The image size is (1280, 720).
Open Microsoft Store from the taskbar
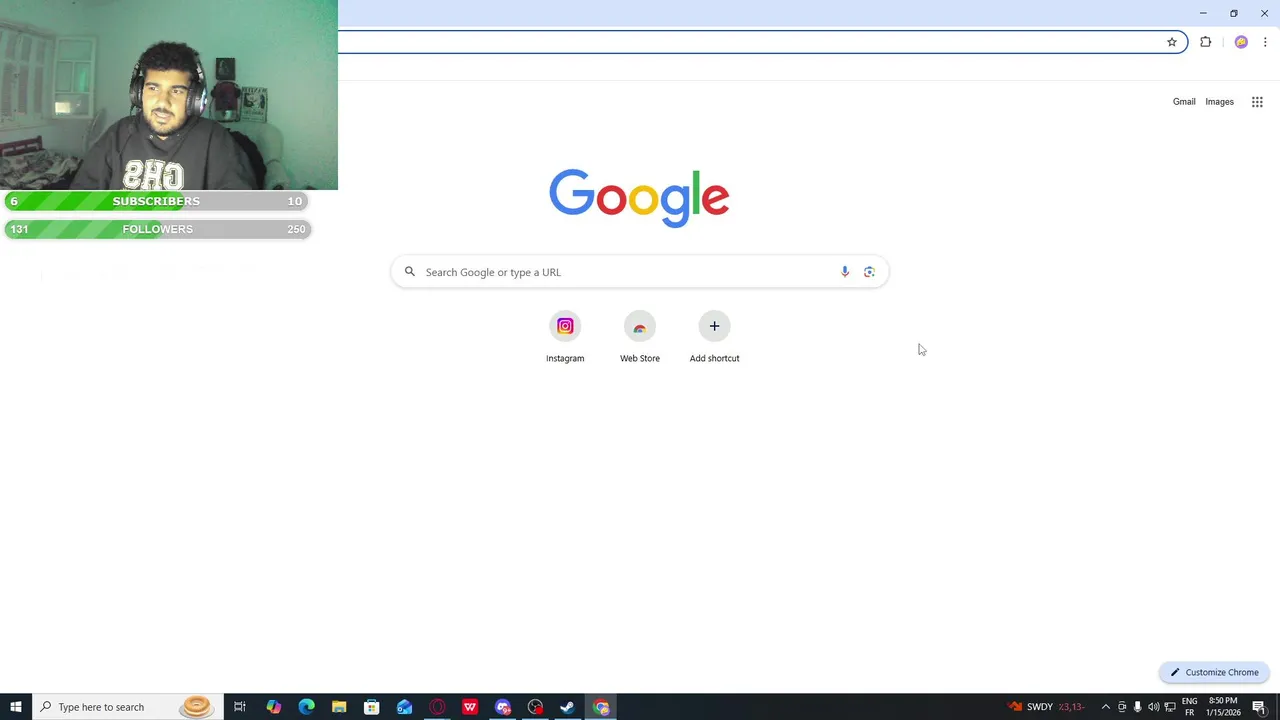click(x=371, y=707)
